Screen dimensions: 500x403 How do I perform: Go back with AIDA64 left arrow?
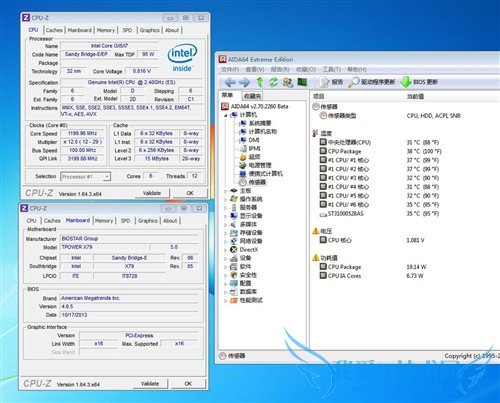(230, 82)
